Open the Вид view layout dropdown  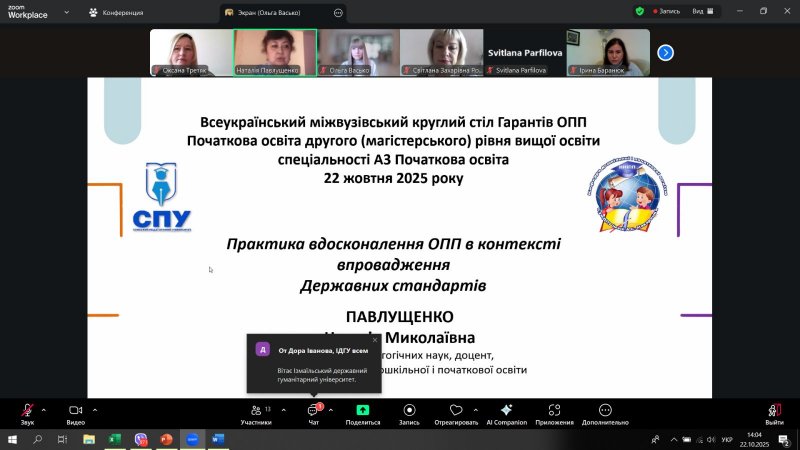(x=702, y=12)
